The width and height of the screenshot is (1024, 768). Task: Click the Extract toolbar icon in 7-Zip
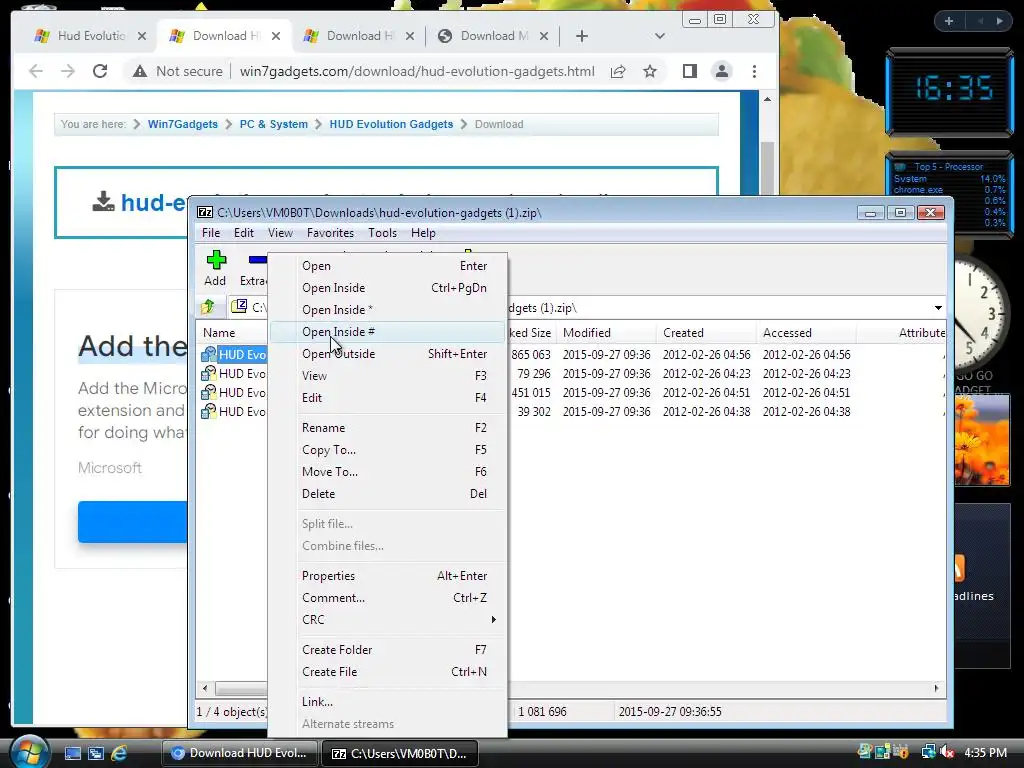point(257,260)
